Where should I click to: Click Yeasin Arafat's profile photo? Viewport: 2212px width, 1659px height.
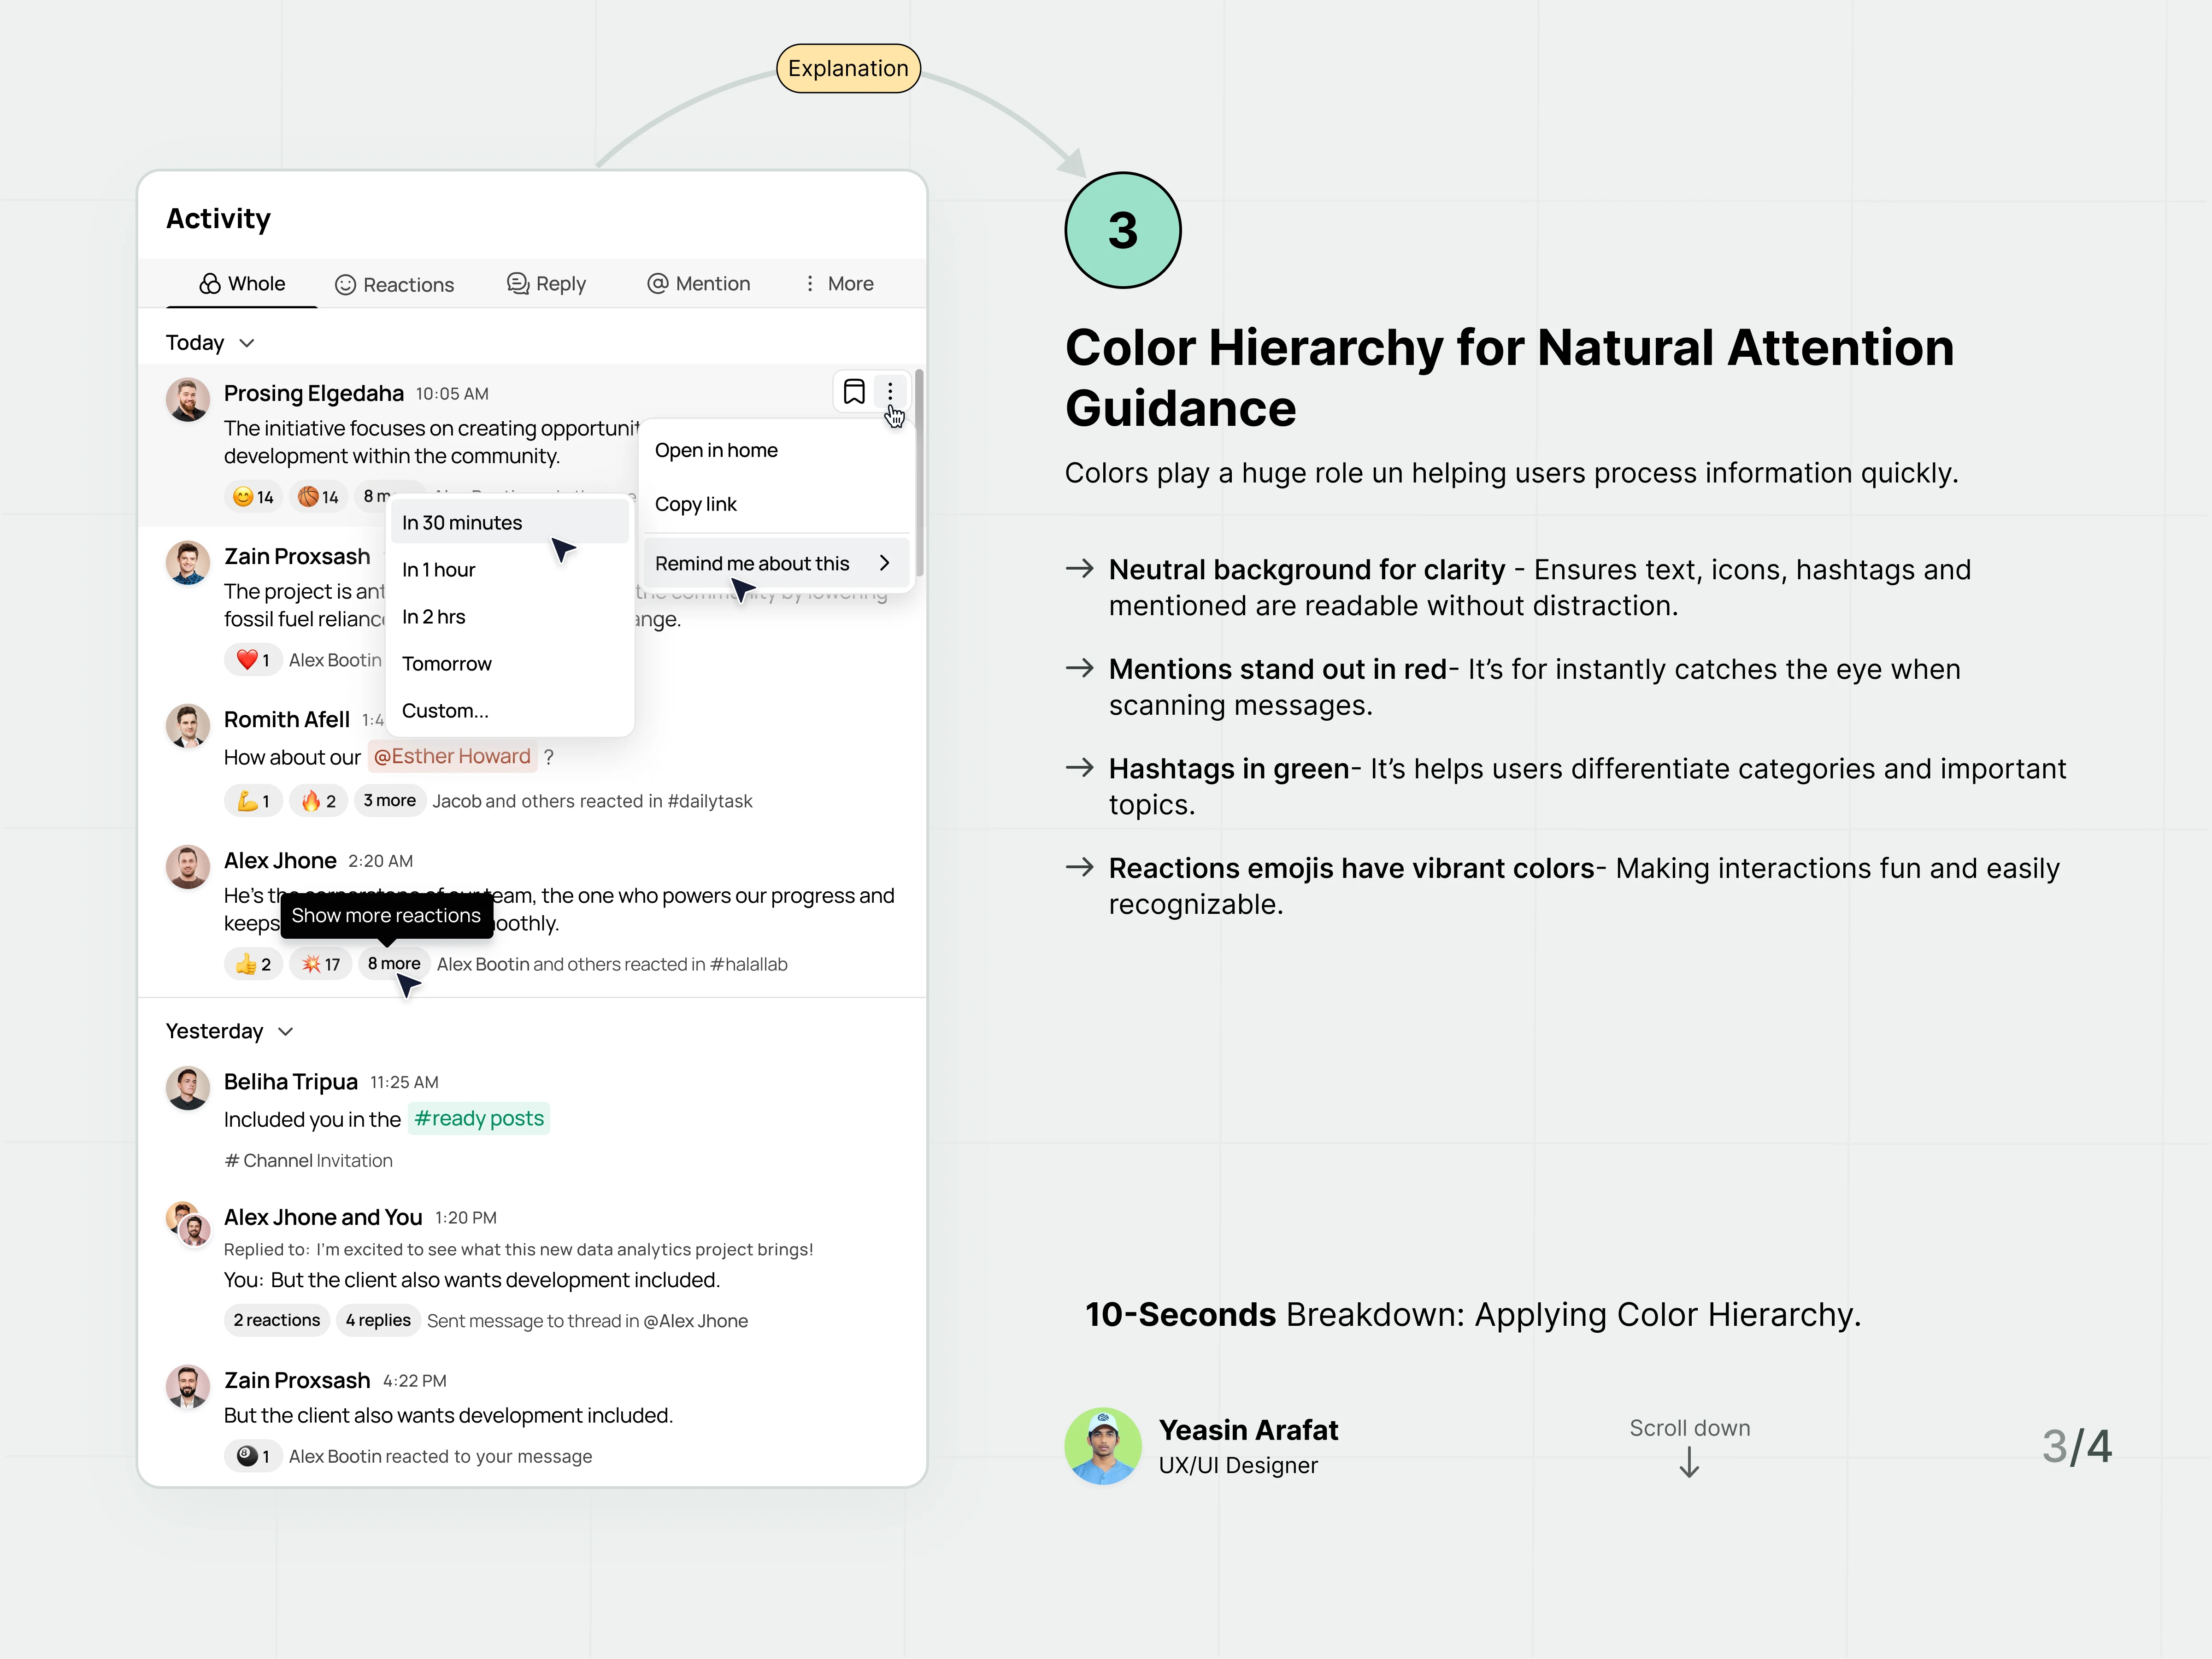[x=1103, y=1446]
